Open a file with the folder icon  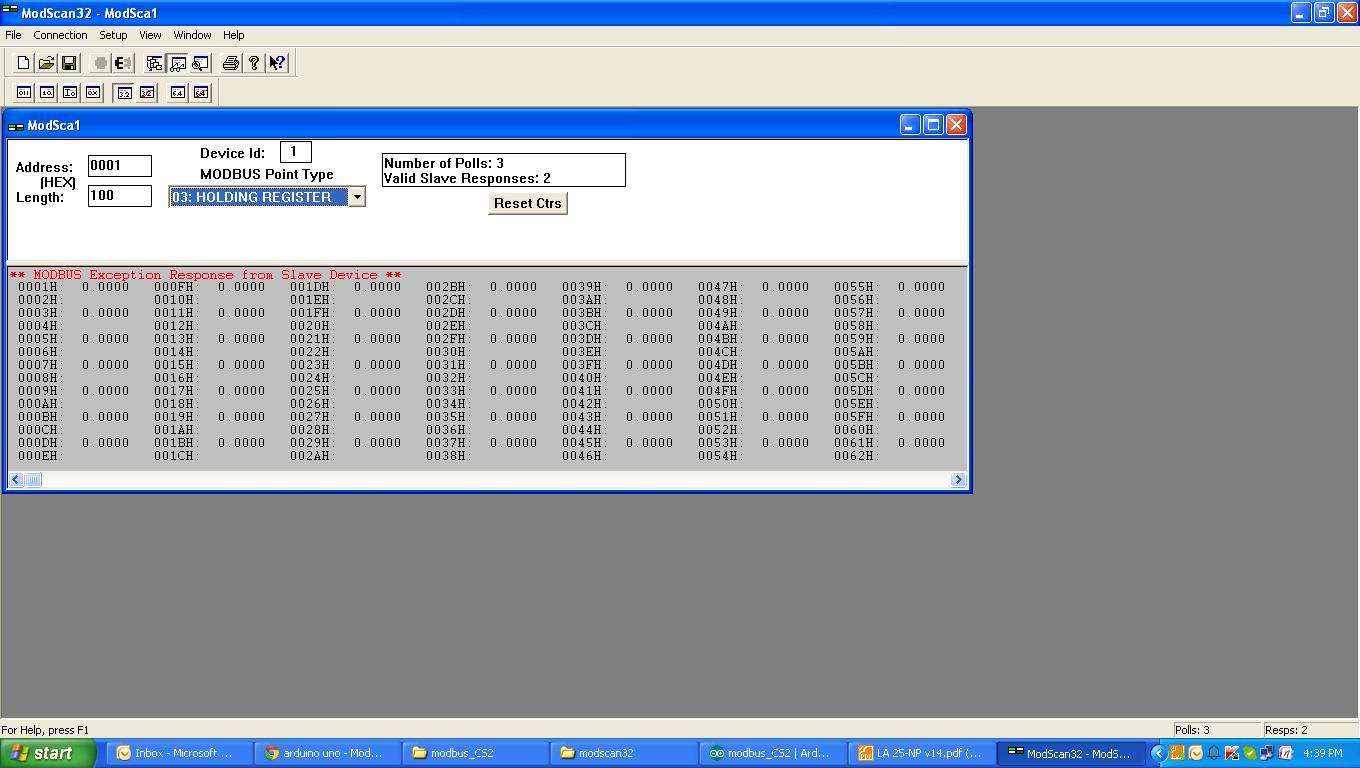pos(46,63)
